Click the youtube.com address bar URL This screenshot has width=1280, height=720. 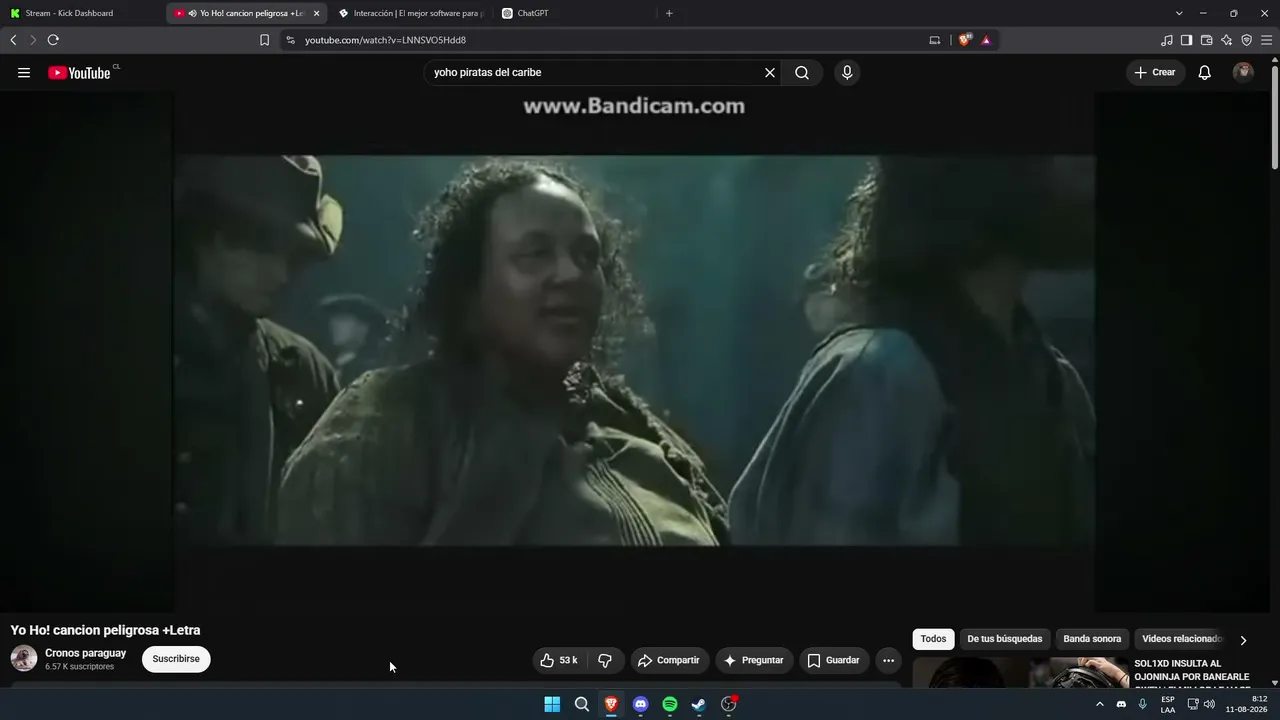[x=385, y=40]
